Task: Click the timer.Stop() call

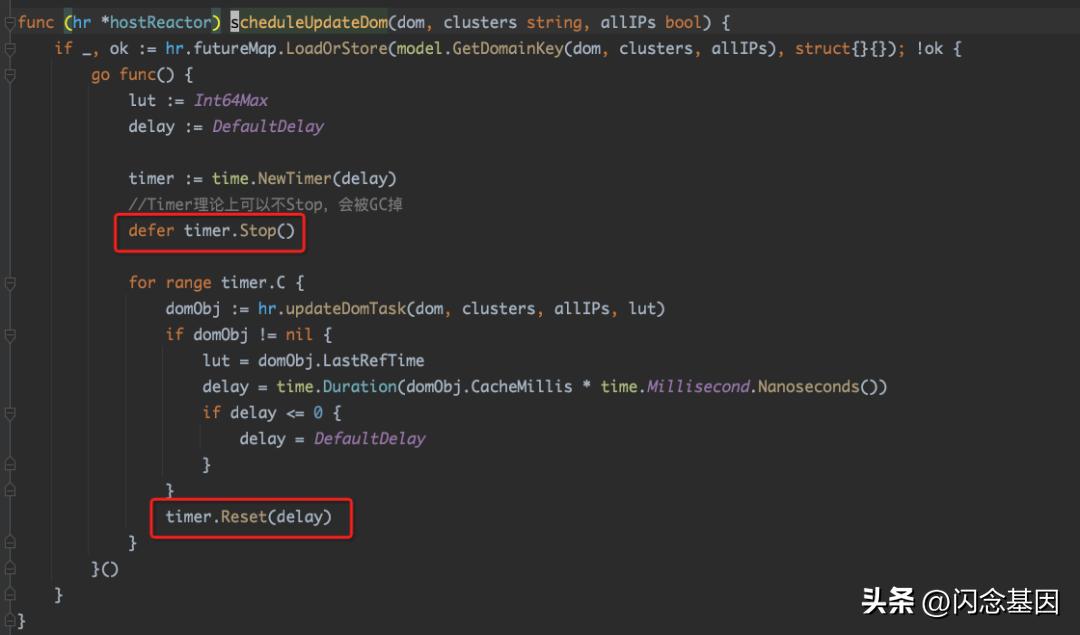Action: (x=239, y=231)
